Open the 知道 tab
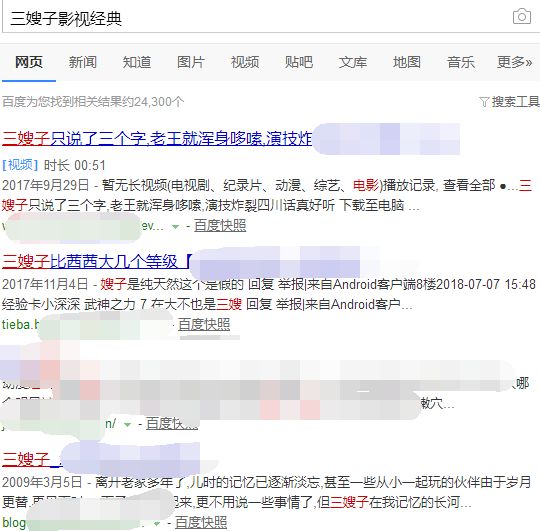This screenshot has width=540, height=531. pos(137,62)
